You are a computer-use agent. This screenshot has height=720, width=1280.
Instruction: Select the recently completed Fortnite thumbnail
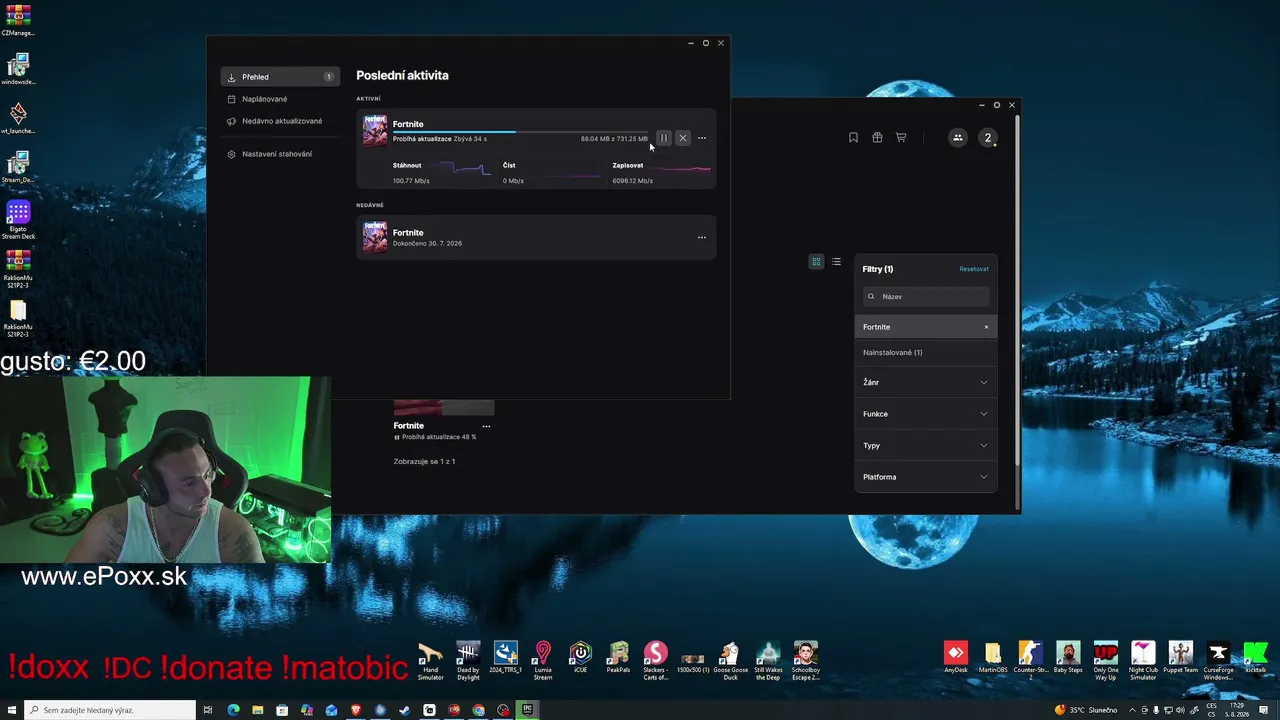coord(375,237)
